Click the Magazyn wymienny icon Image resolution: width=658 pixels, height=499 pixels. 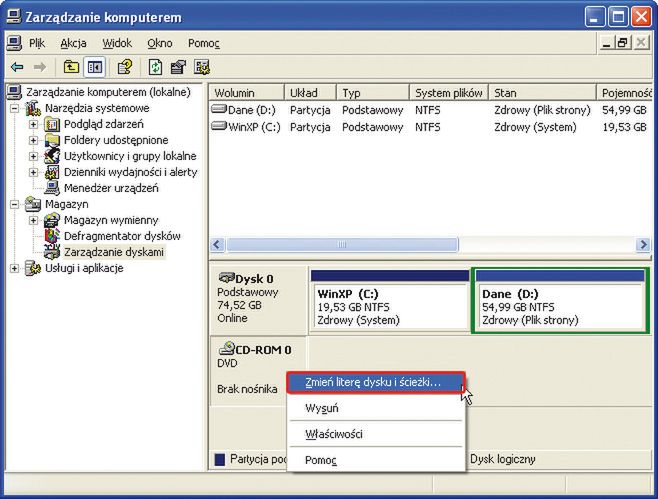coord(52,220)
